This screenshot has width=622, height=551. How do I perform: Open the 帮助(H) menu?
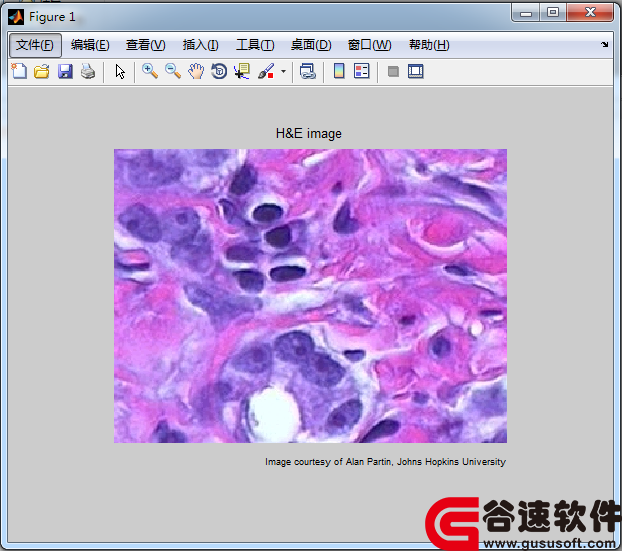click(x=429, y=45)
